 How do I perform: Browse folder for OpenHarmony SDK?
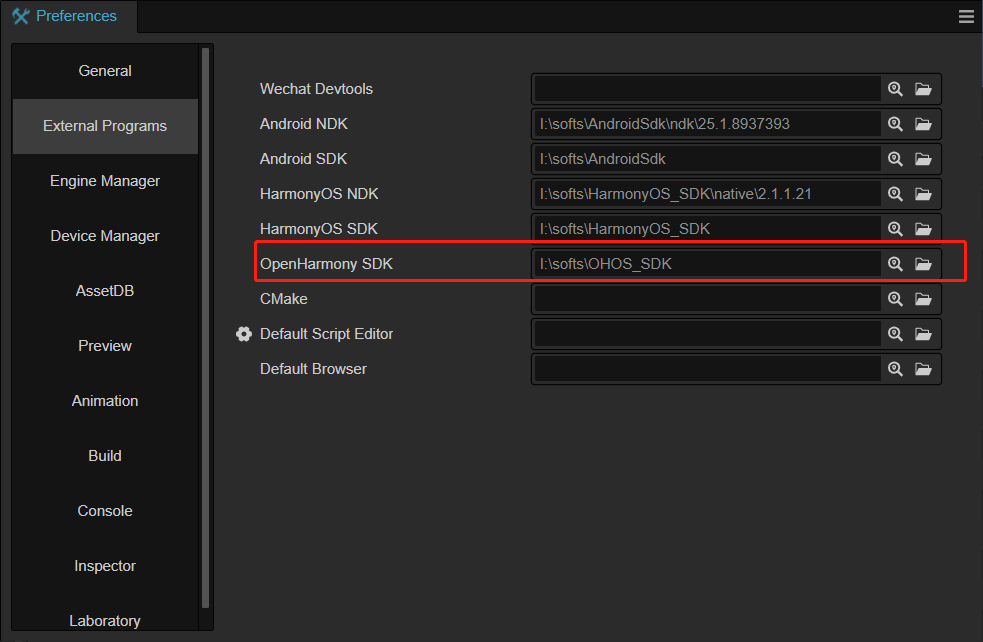[923, 264]
